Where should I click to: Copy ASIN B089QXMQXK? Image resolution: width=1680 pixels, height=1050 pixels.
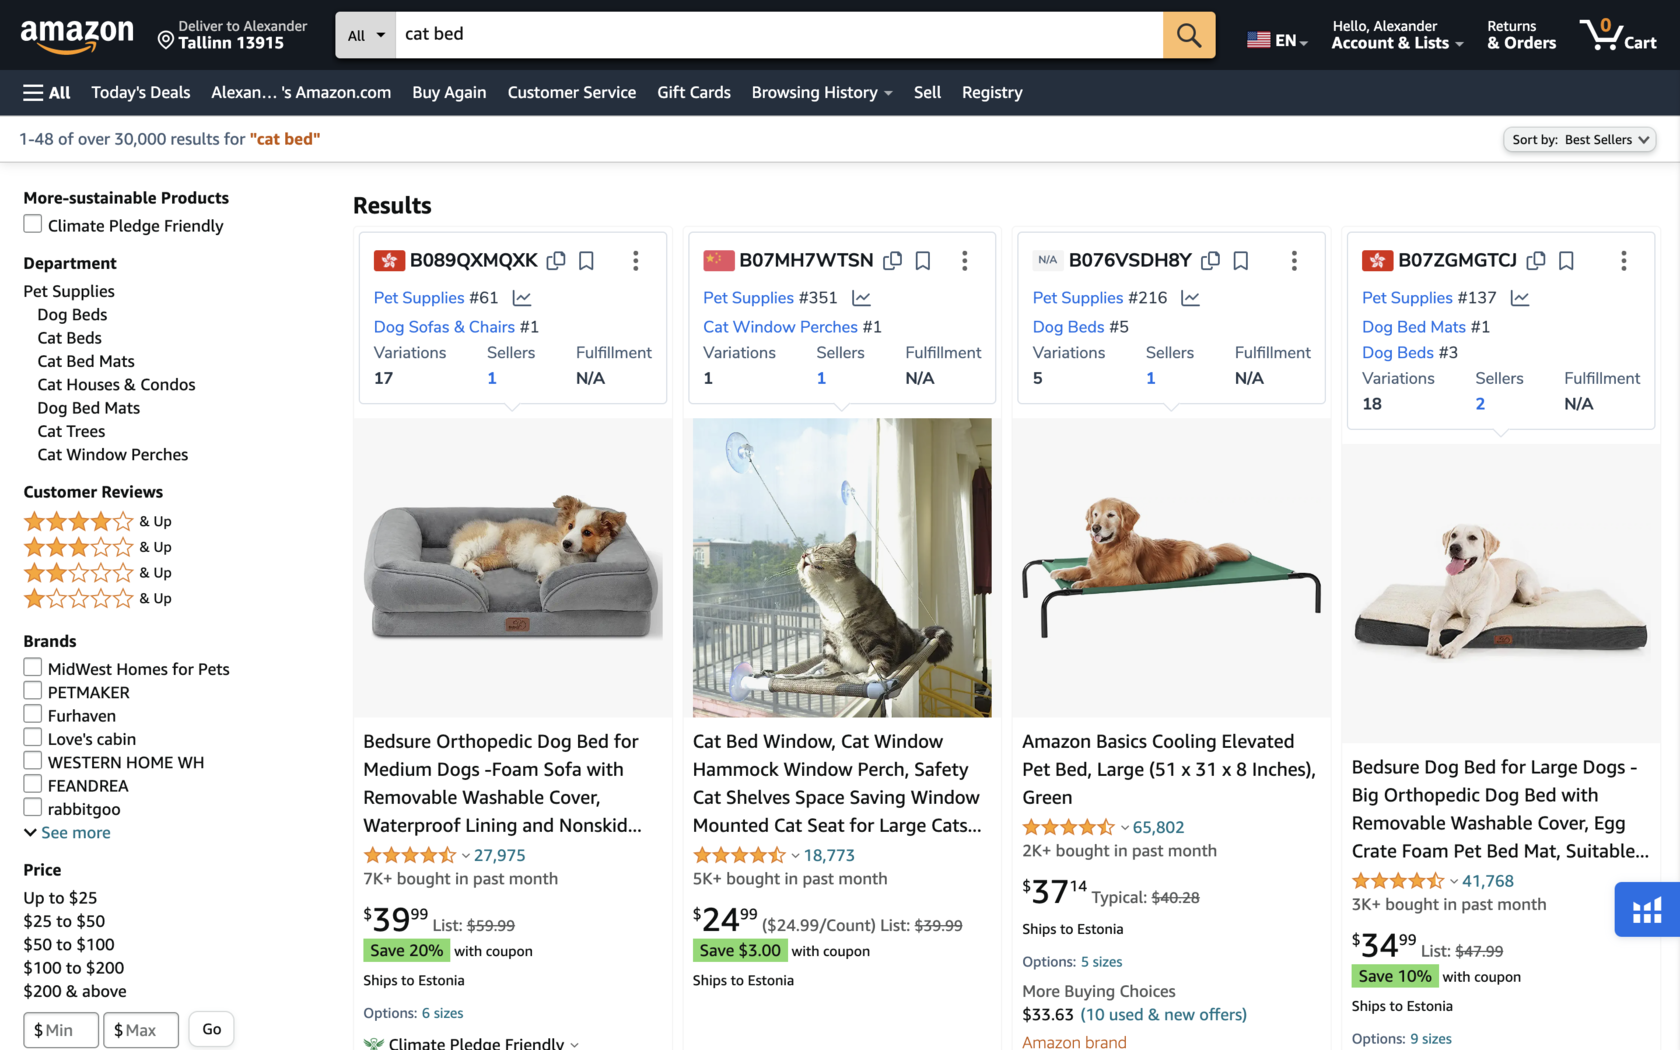[556, 261]
